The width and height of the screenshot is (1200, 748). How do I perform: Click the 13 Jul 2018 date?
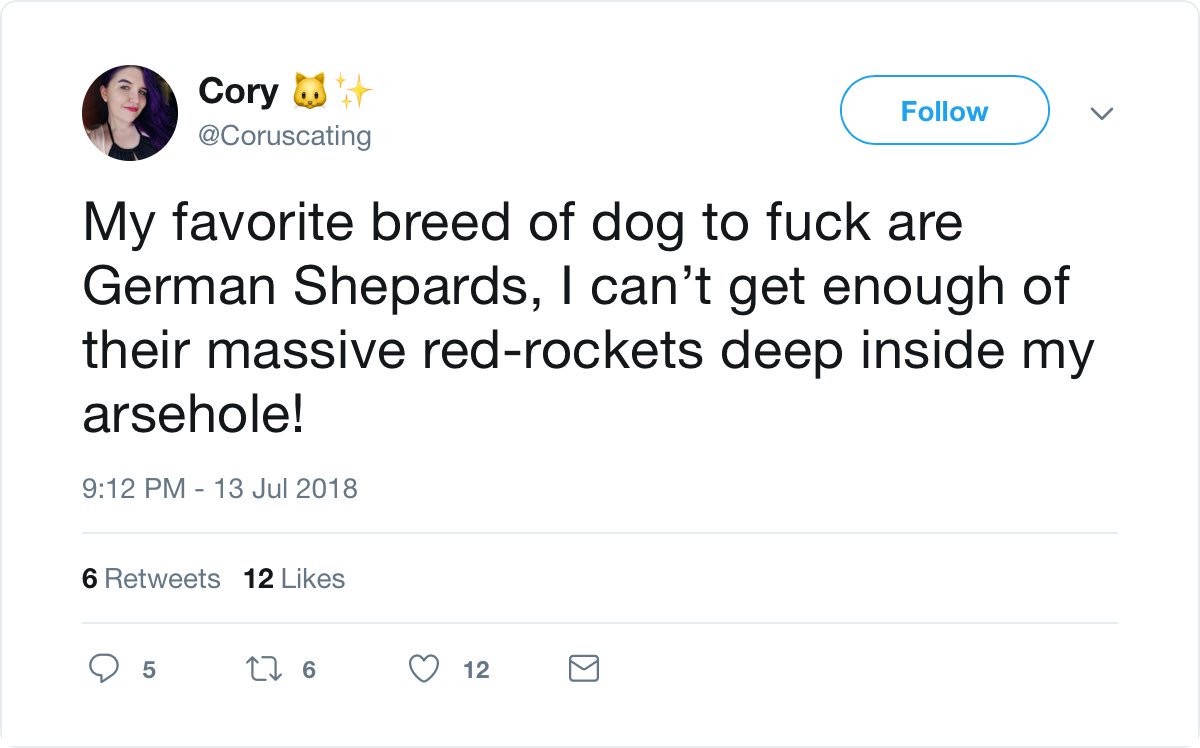pos(284,489)
